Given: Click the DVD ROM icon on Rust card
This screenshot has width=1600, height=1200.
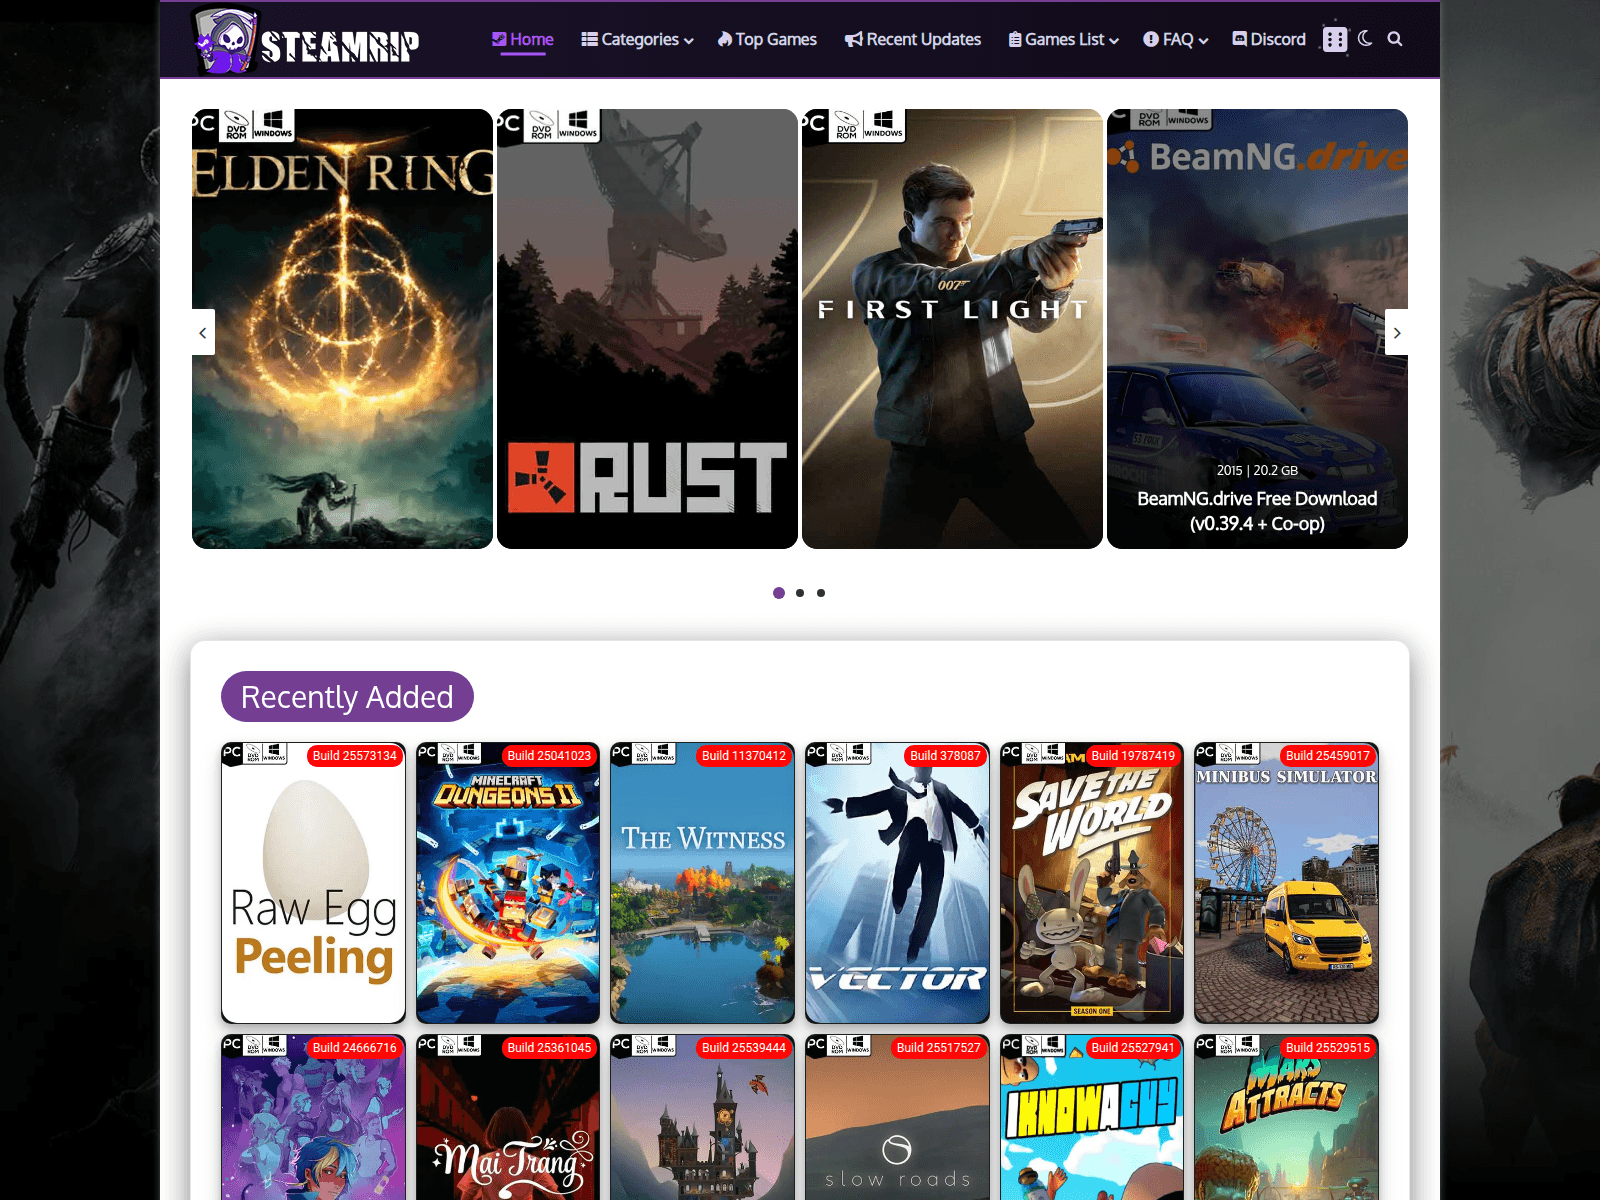Looking at the screenshot, I should 541,125.
